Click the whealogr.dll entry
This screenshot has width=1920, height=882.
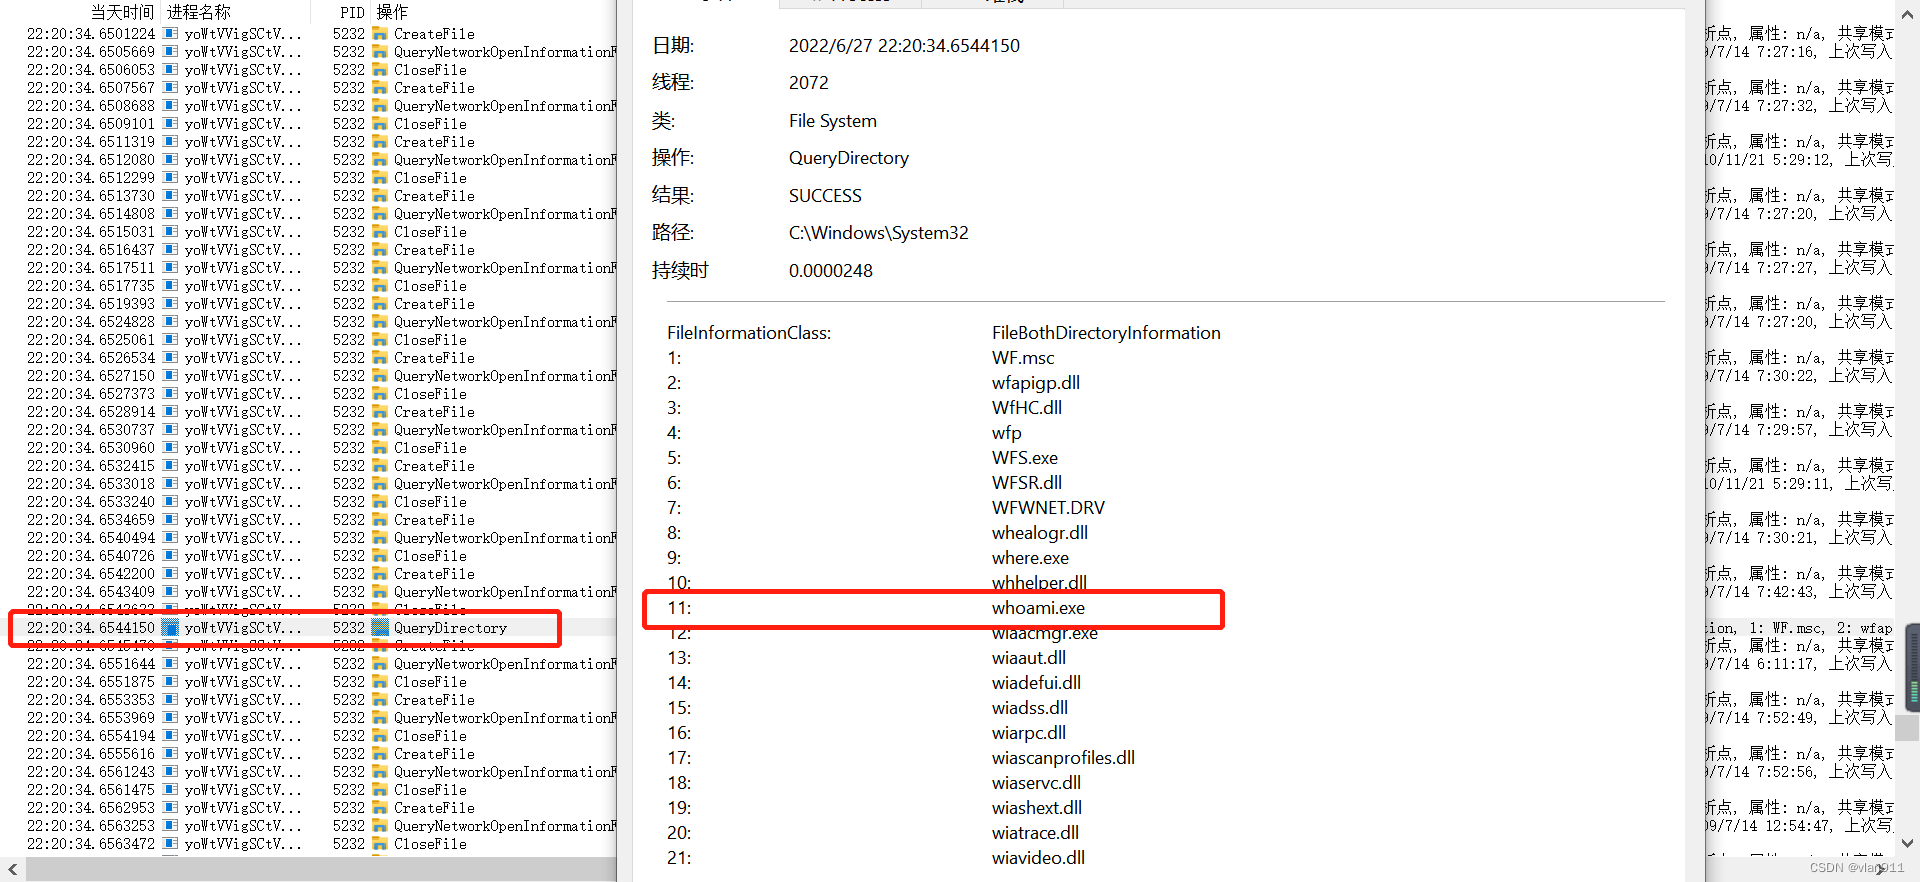(x=1039, y=533)
